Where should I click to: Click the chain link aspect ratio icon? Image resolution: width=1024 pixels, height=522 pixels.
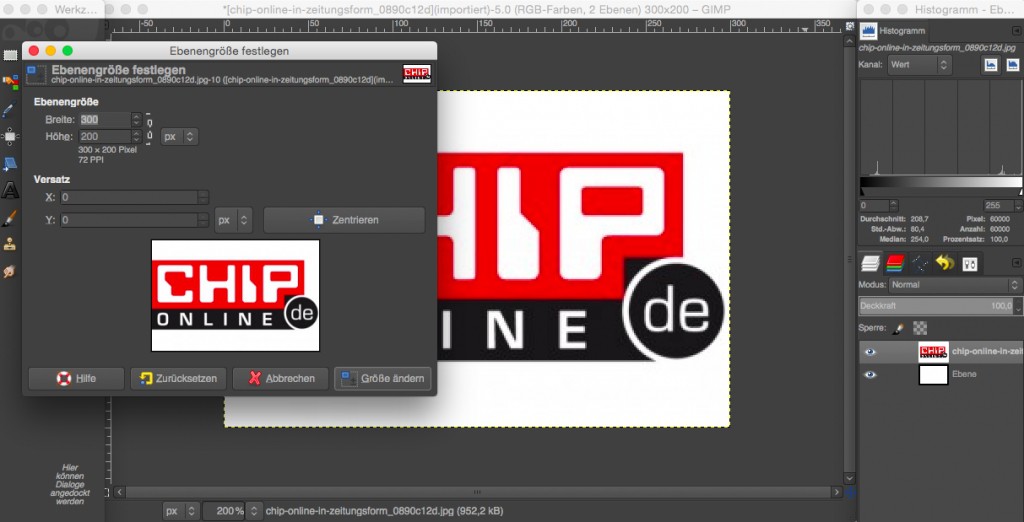click(149, 128)
